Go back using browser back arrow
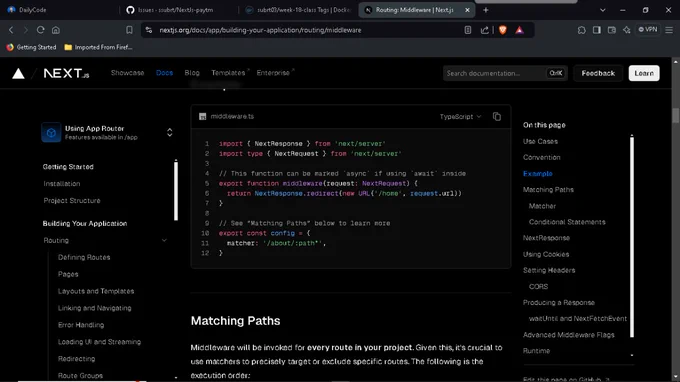The image size is (680, 382). (11, 30)
